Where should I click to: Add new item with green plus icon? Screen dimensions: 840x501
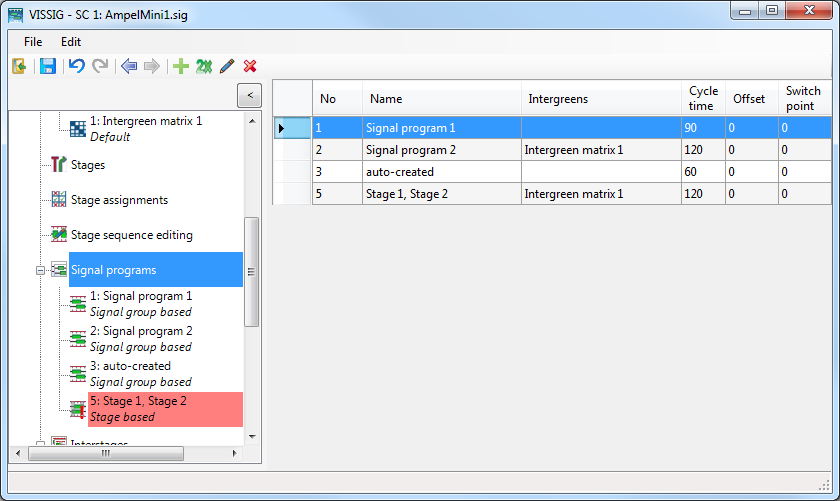click(180, 66)
